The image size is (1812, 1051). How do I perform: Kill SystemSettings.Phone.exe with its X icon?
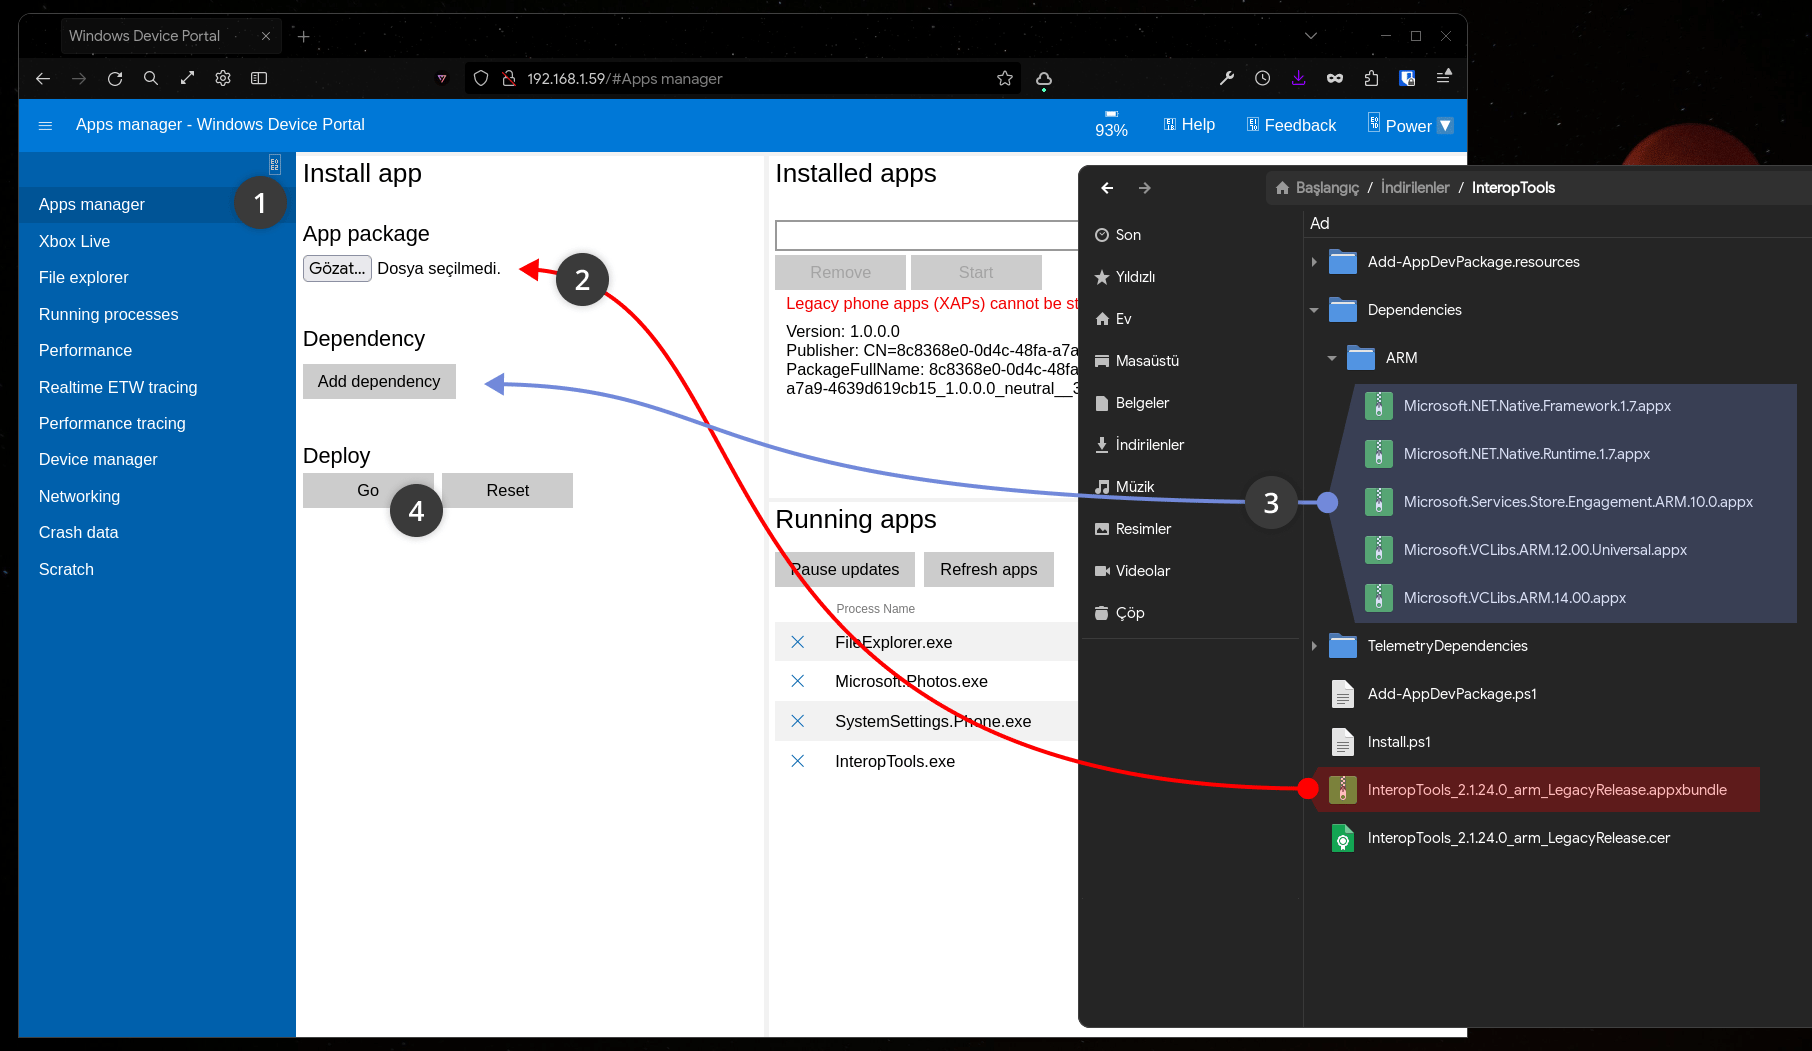pos(798,721)
